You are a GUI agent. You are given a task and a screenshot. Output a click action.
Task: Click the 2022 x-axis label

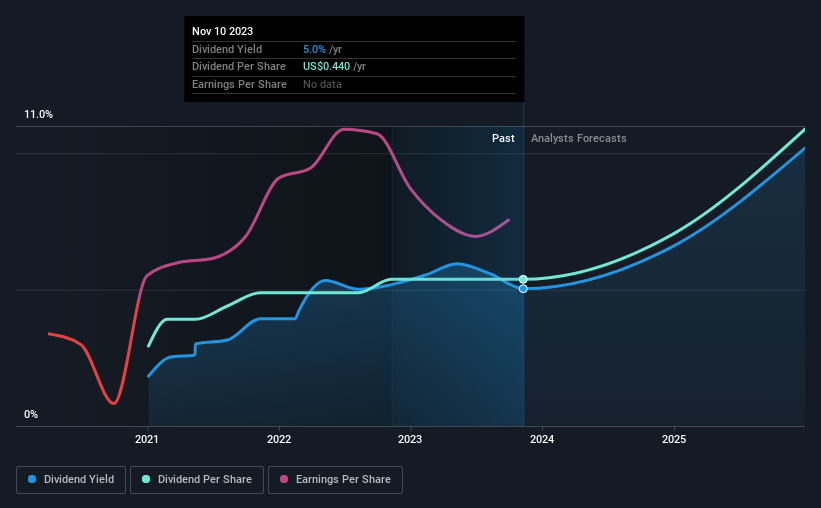pos(279,439)
